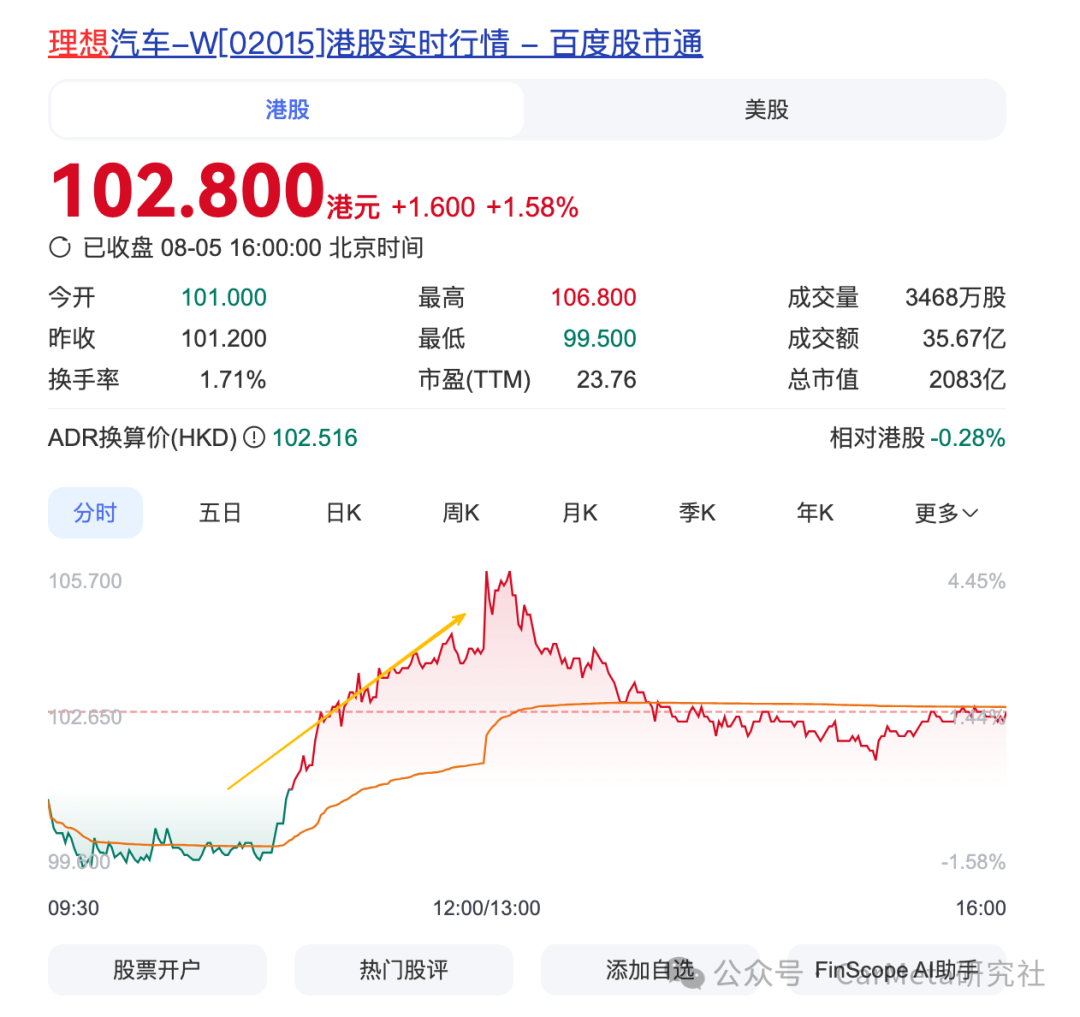Select the 年K chart tab
The width and height of the screenshot is (1080, 1017).
[815, 513]
